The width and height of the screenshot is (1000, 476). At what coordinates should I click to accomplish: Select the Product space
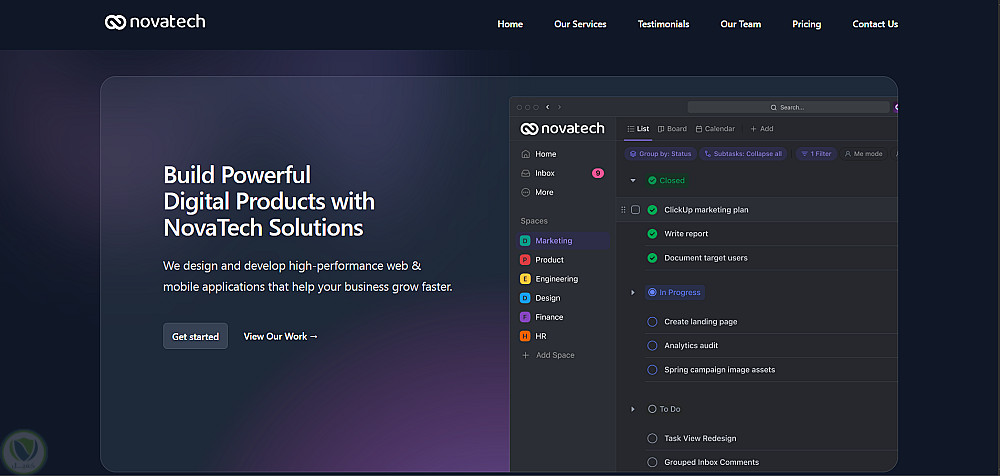(542, 260)
